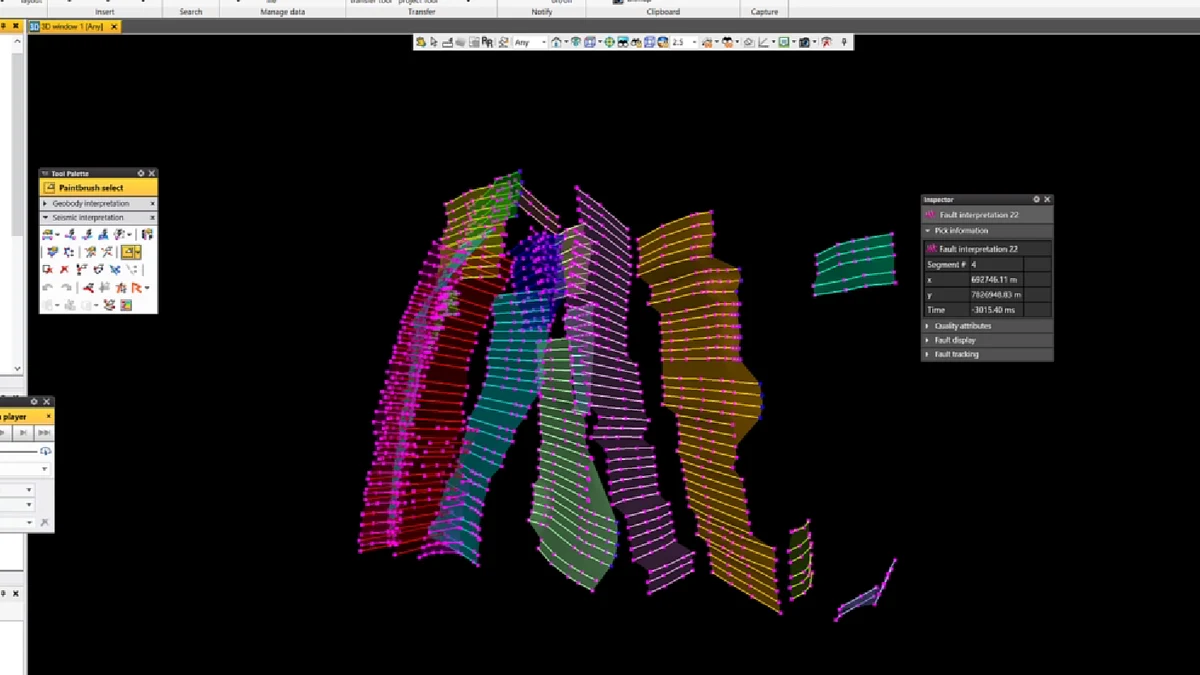Viewport: 1200px width, 675px height.
Task: Click the red X delete icon in Tool Palette
Action: pos(64,269)
